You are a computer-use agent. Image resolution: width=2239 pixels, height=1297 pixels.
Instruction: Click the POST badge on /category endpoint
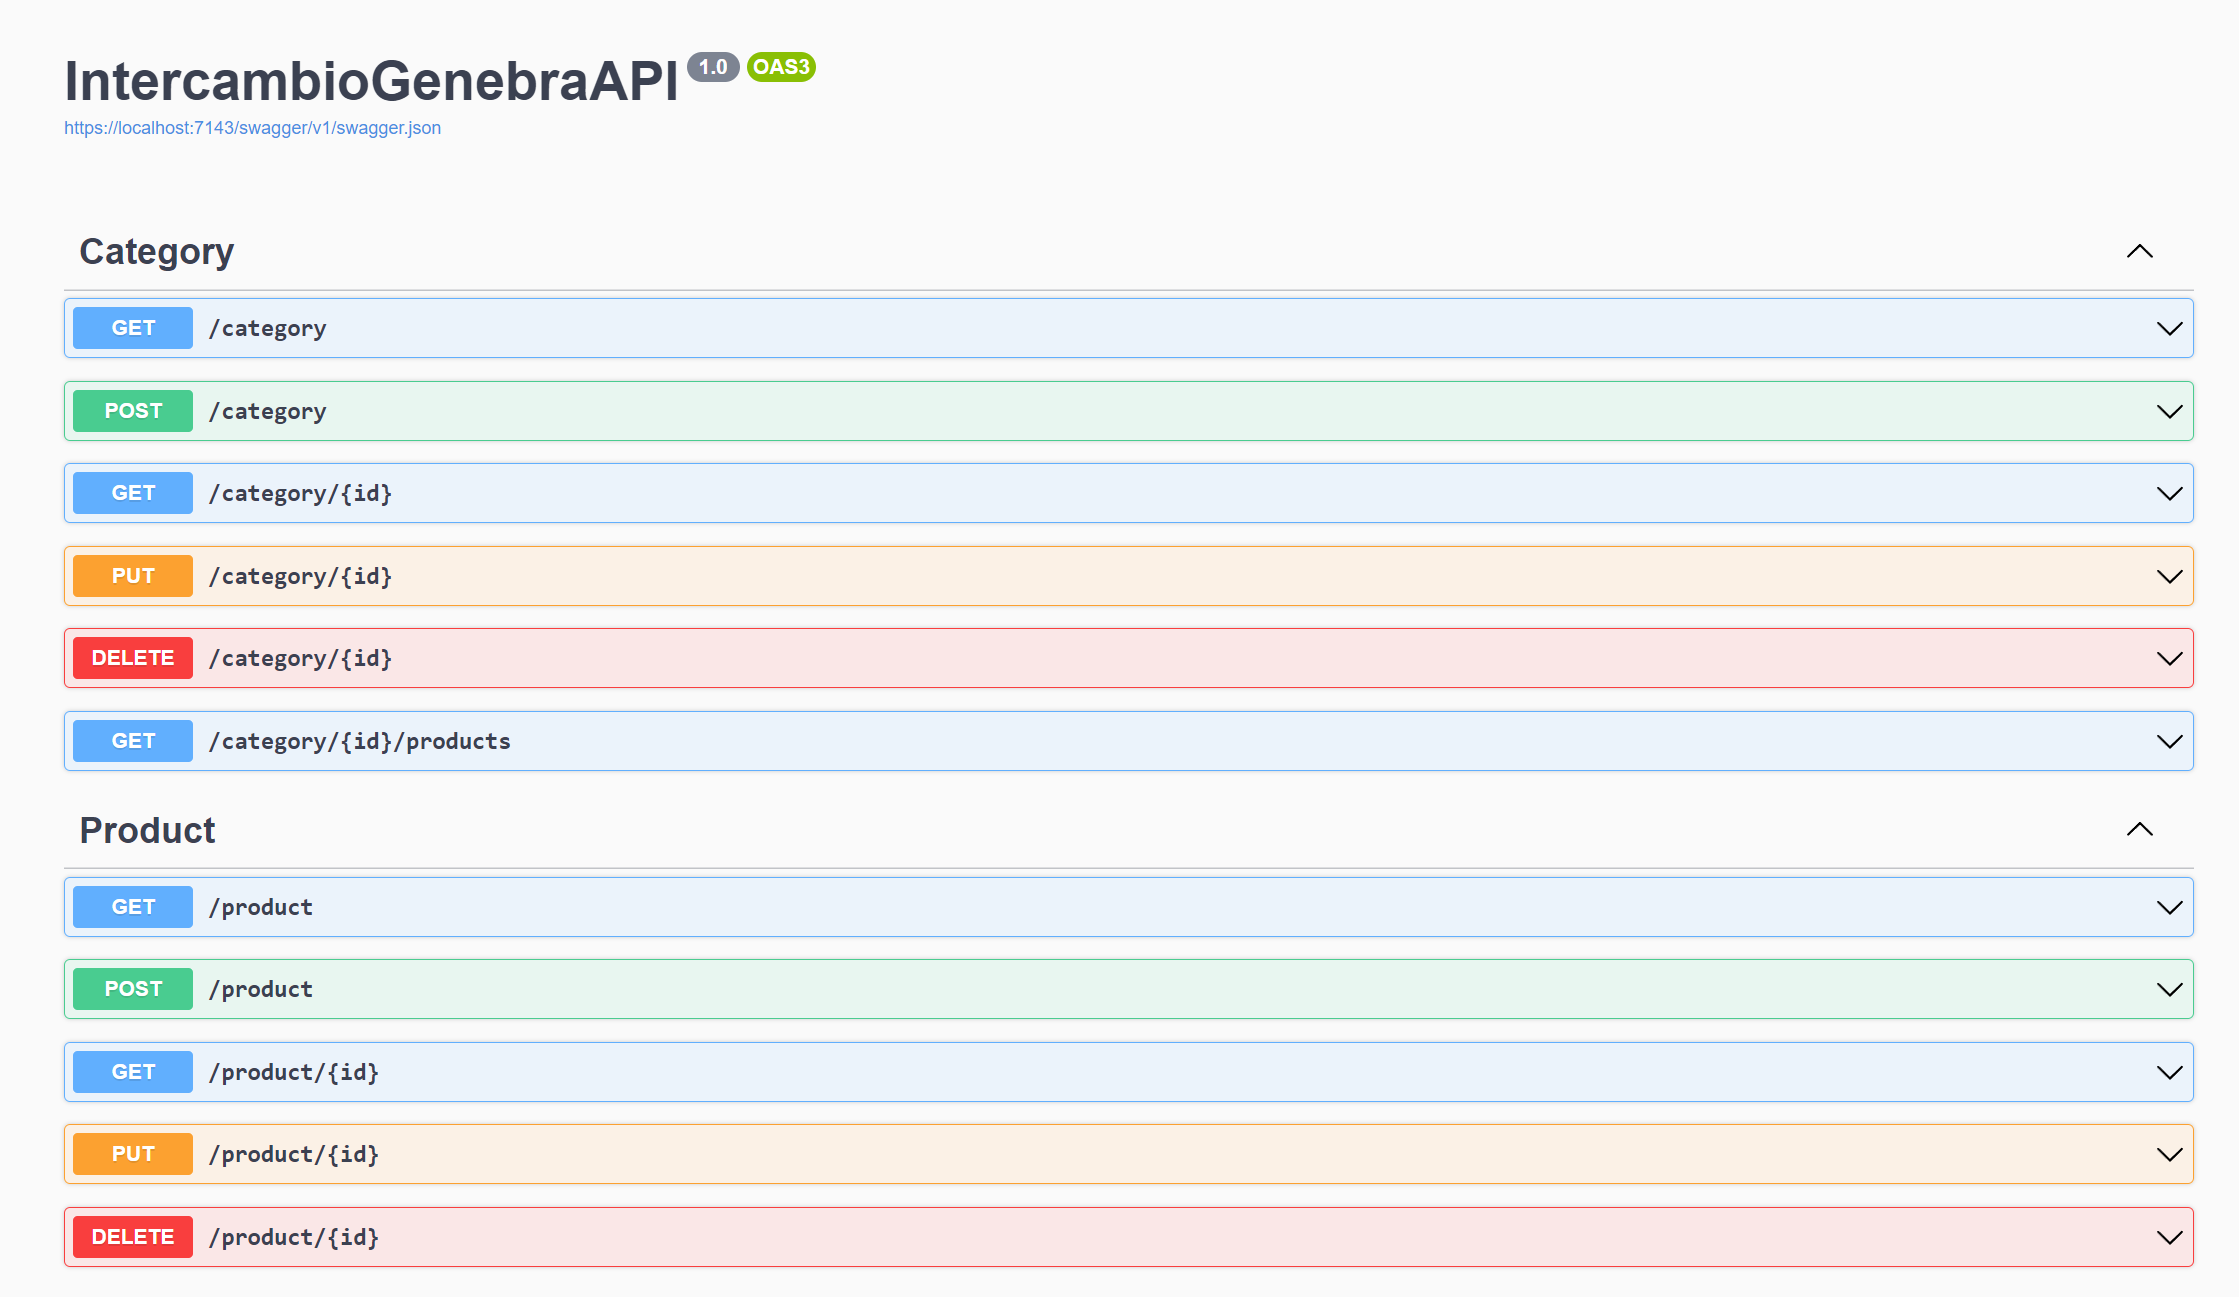pos(132,410)
